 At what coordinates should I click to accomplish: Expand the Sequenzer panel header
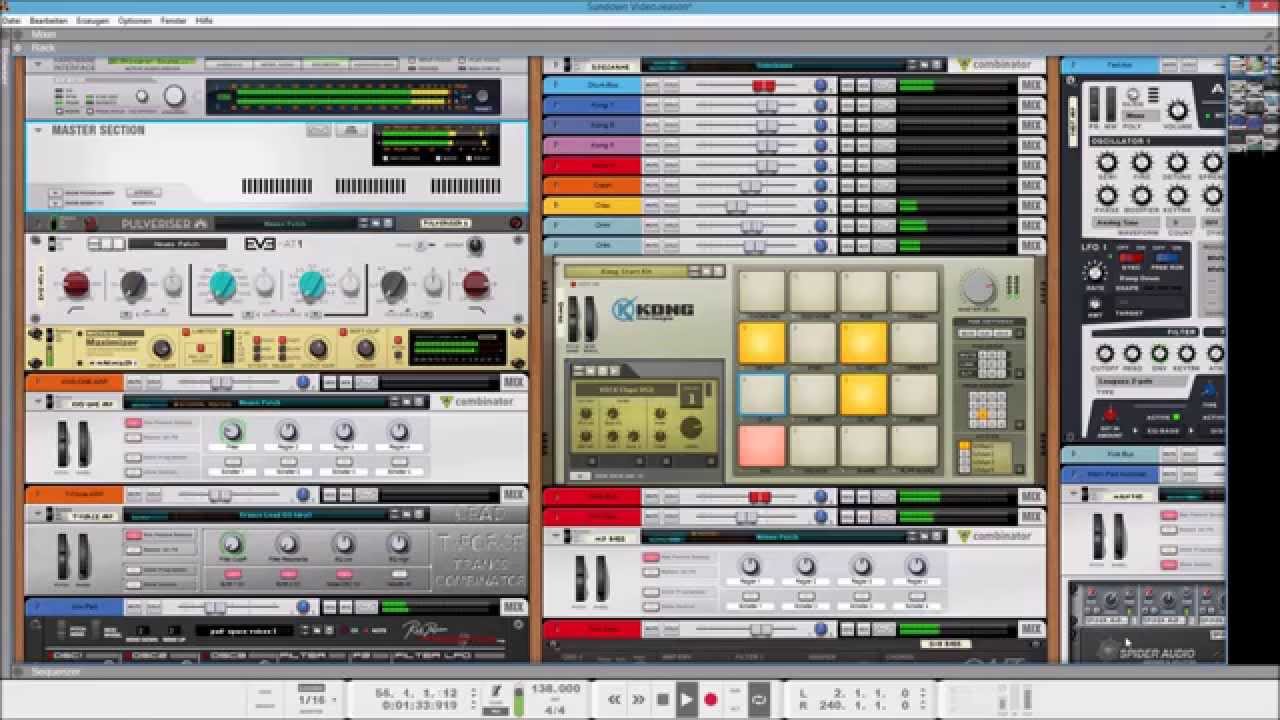(x=20, y=672)
